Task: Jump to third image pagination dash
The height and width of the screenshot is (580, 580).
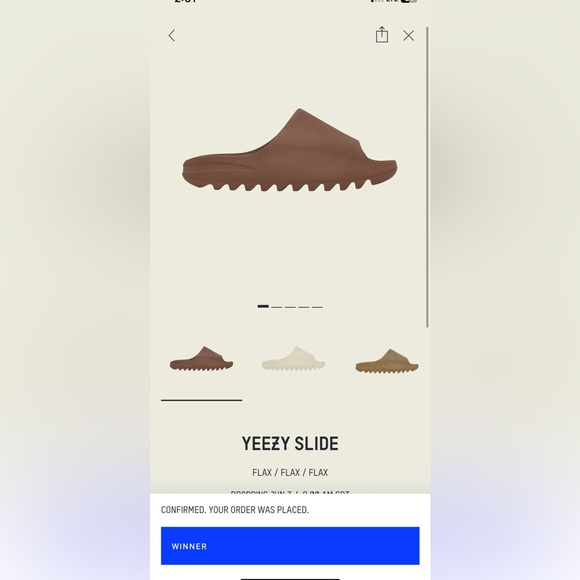Action: pos(290,307)
